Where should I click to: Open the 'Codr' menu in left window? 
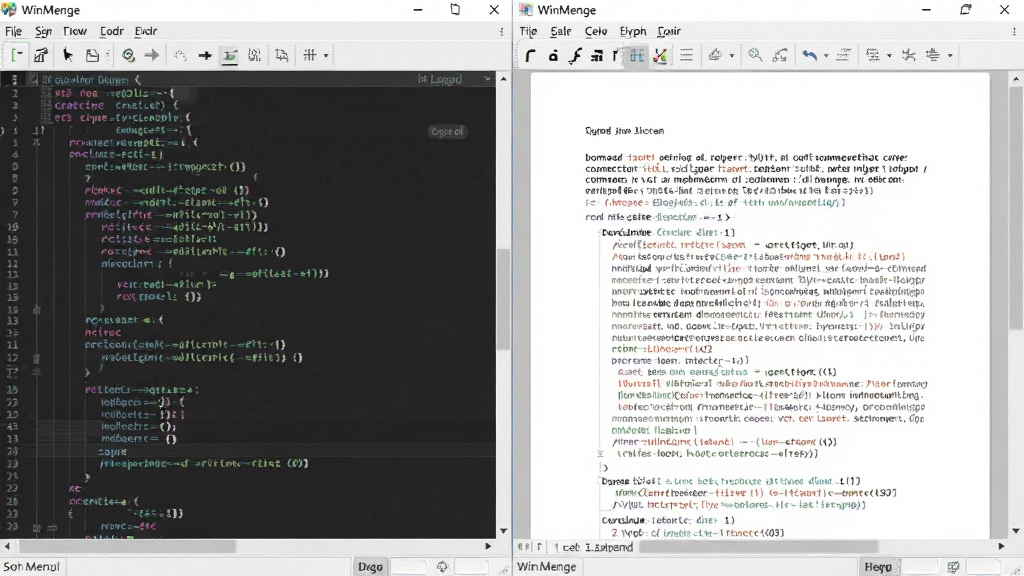[x=112, y=31]
